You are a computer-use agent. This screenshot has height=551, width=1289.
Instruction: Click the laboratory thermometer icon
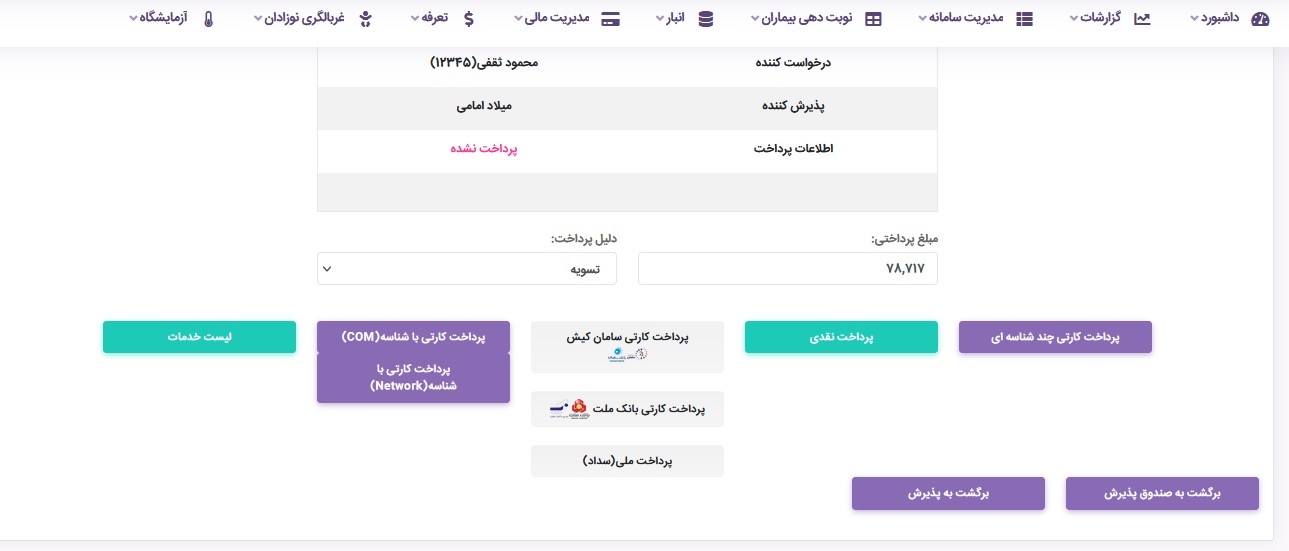[x=209, y=19]
